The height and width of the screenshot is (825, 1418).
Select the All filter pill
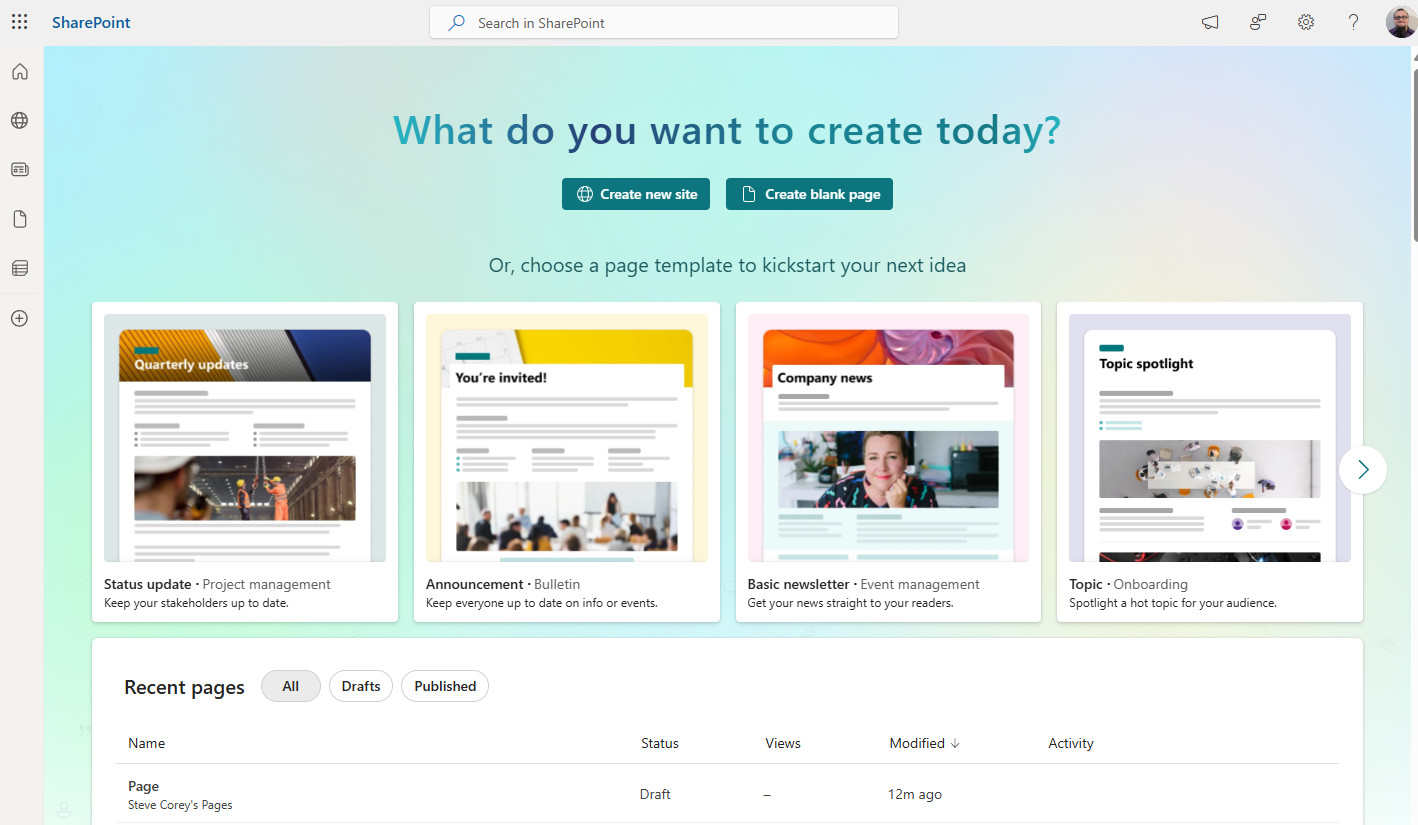291,686
